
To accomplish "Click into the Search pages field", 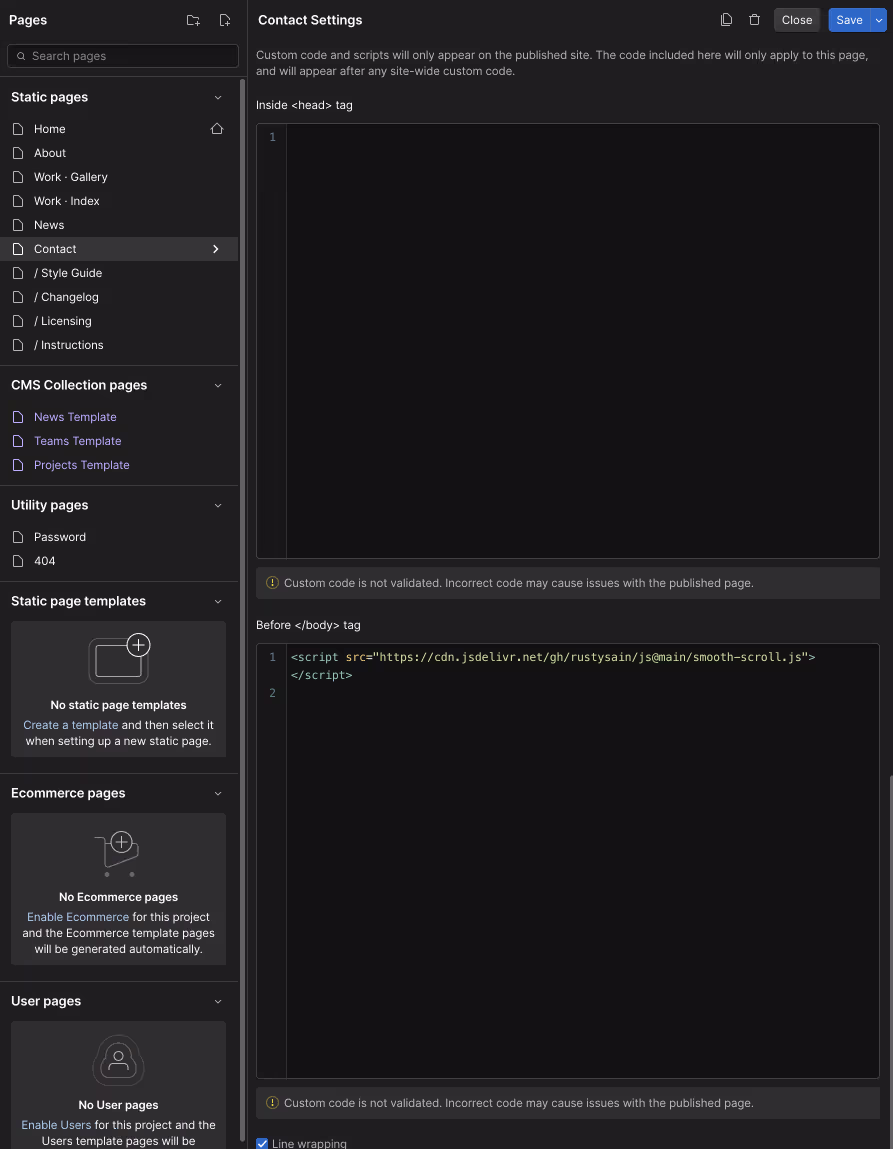I will 123,56.
